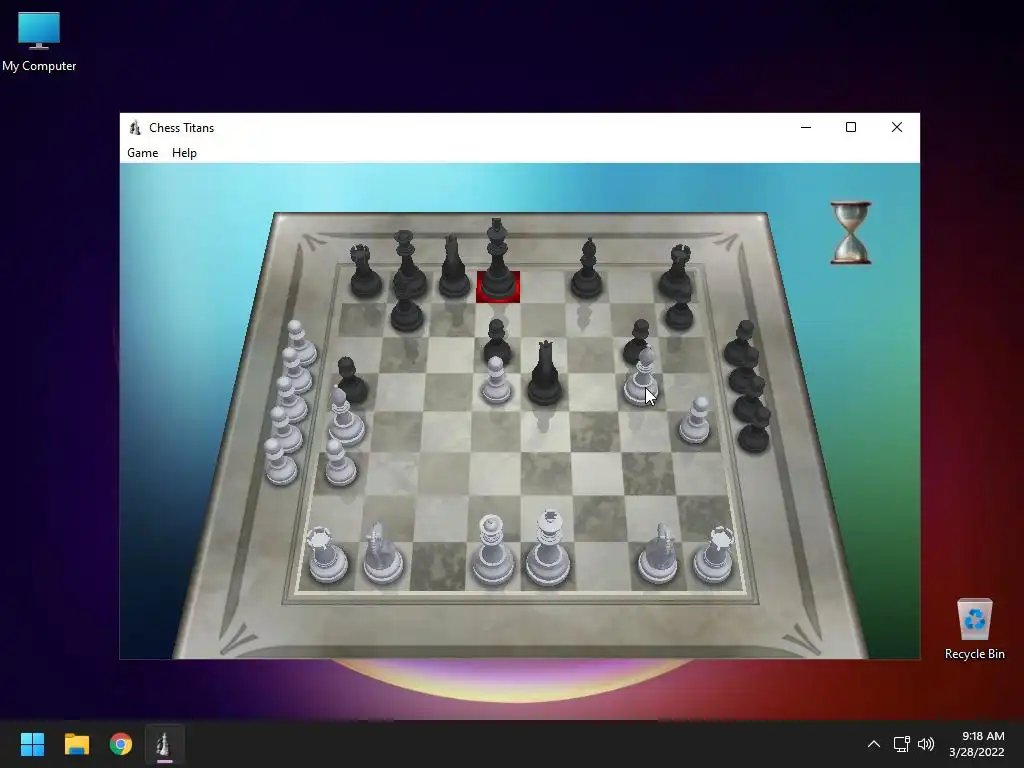Maximize the Chess Titans window
Viewport: 1024px width, 768px height.
coord(851,127)
